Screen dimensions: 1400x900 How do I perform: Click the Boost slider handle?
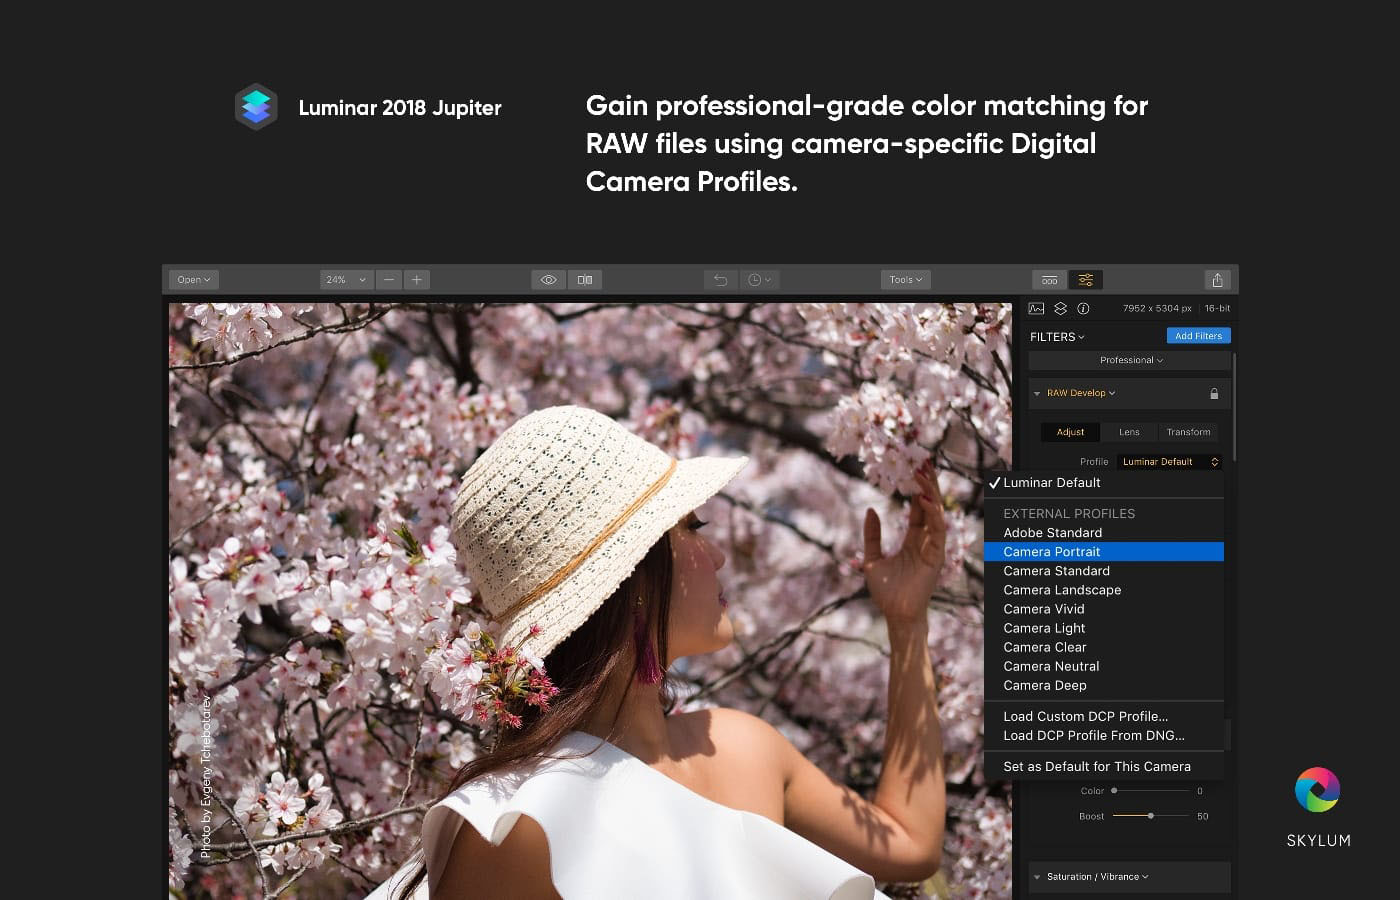point(1151,816)
